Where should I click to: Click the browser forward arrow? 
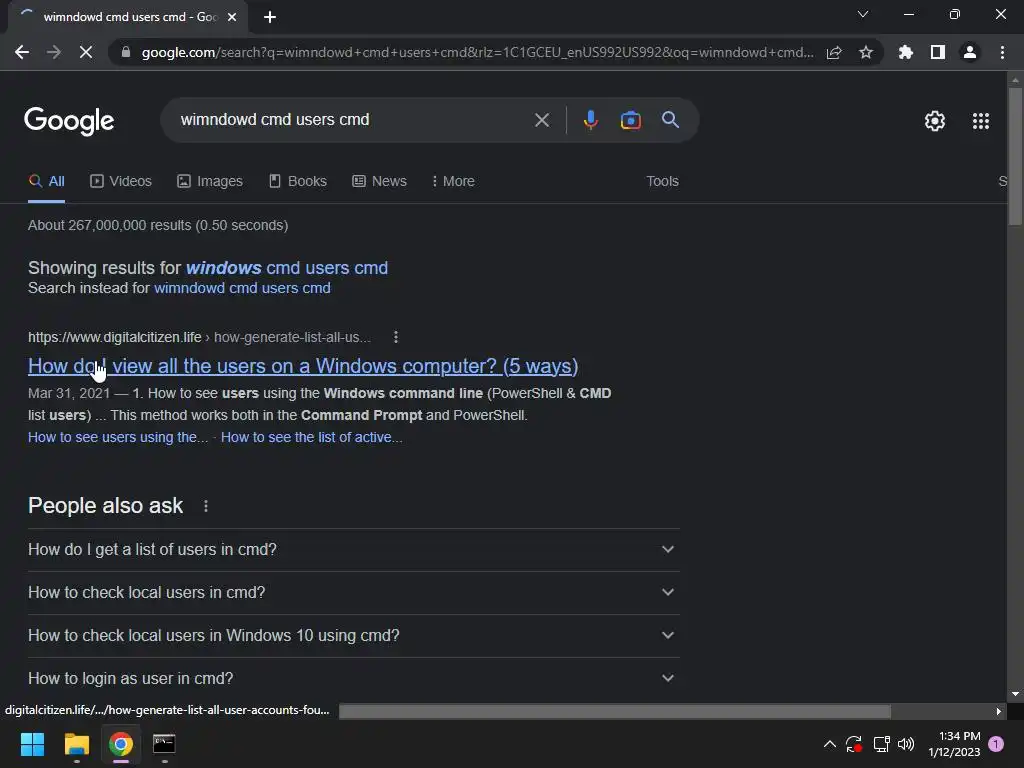(54, 52)
